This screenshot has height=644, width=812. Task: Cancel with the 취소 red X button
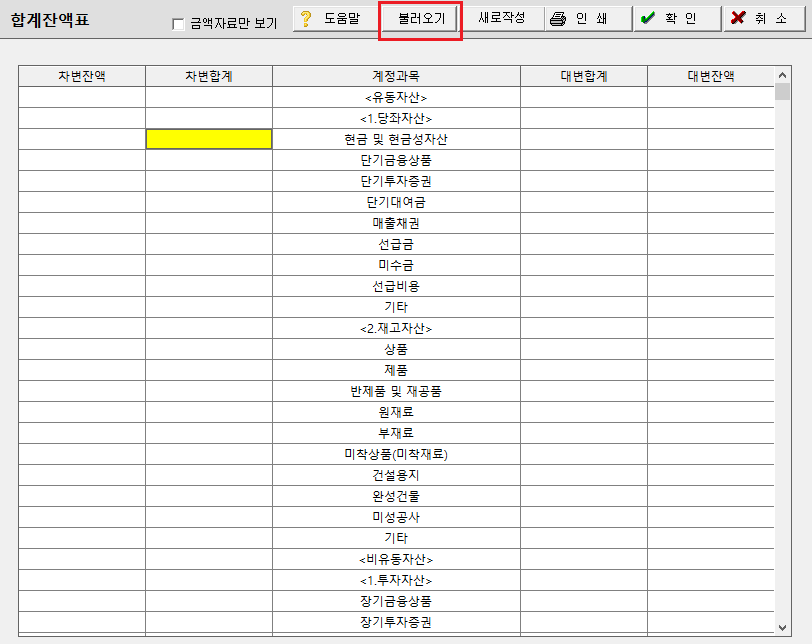click(x=764, y=19)
